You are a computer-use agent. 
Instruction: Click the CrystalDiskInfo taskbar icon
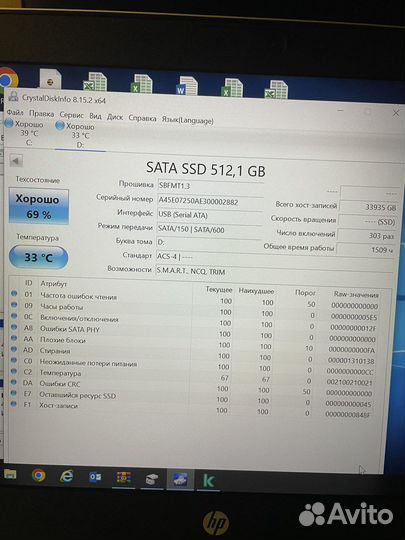[x=180, y=479]
